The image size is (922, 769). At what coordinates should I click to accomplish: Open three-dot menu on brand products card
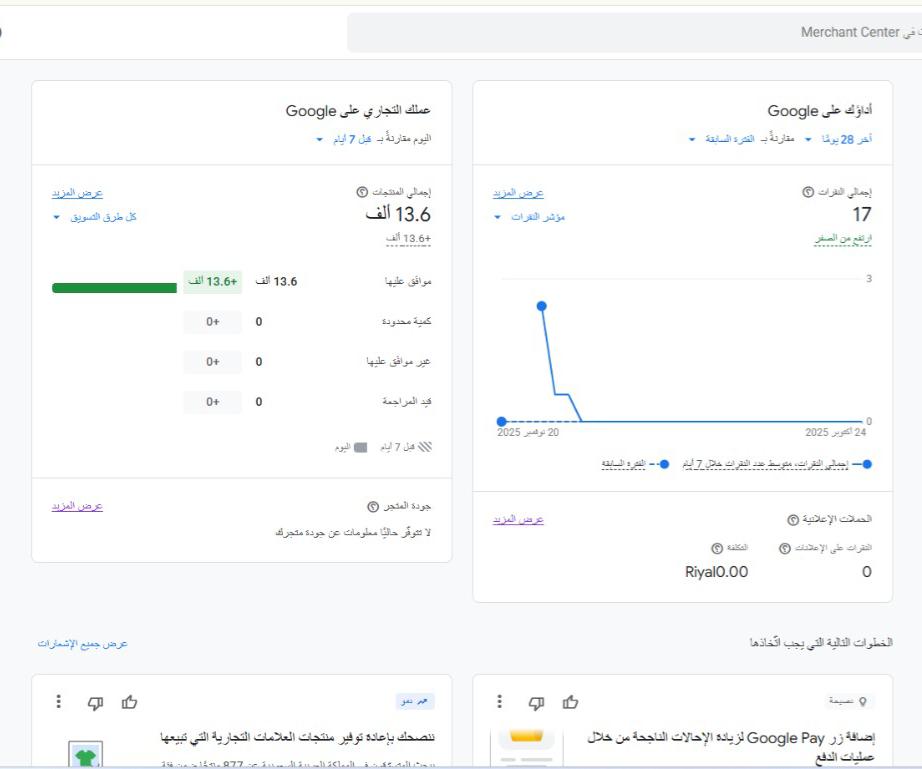[59, 702]
